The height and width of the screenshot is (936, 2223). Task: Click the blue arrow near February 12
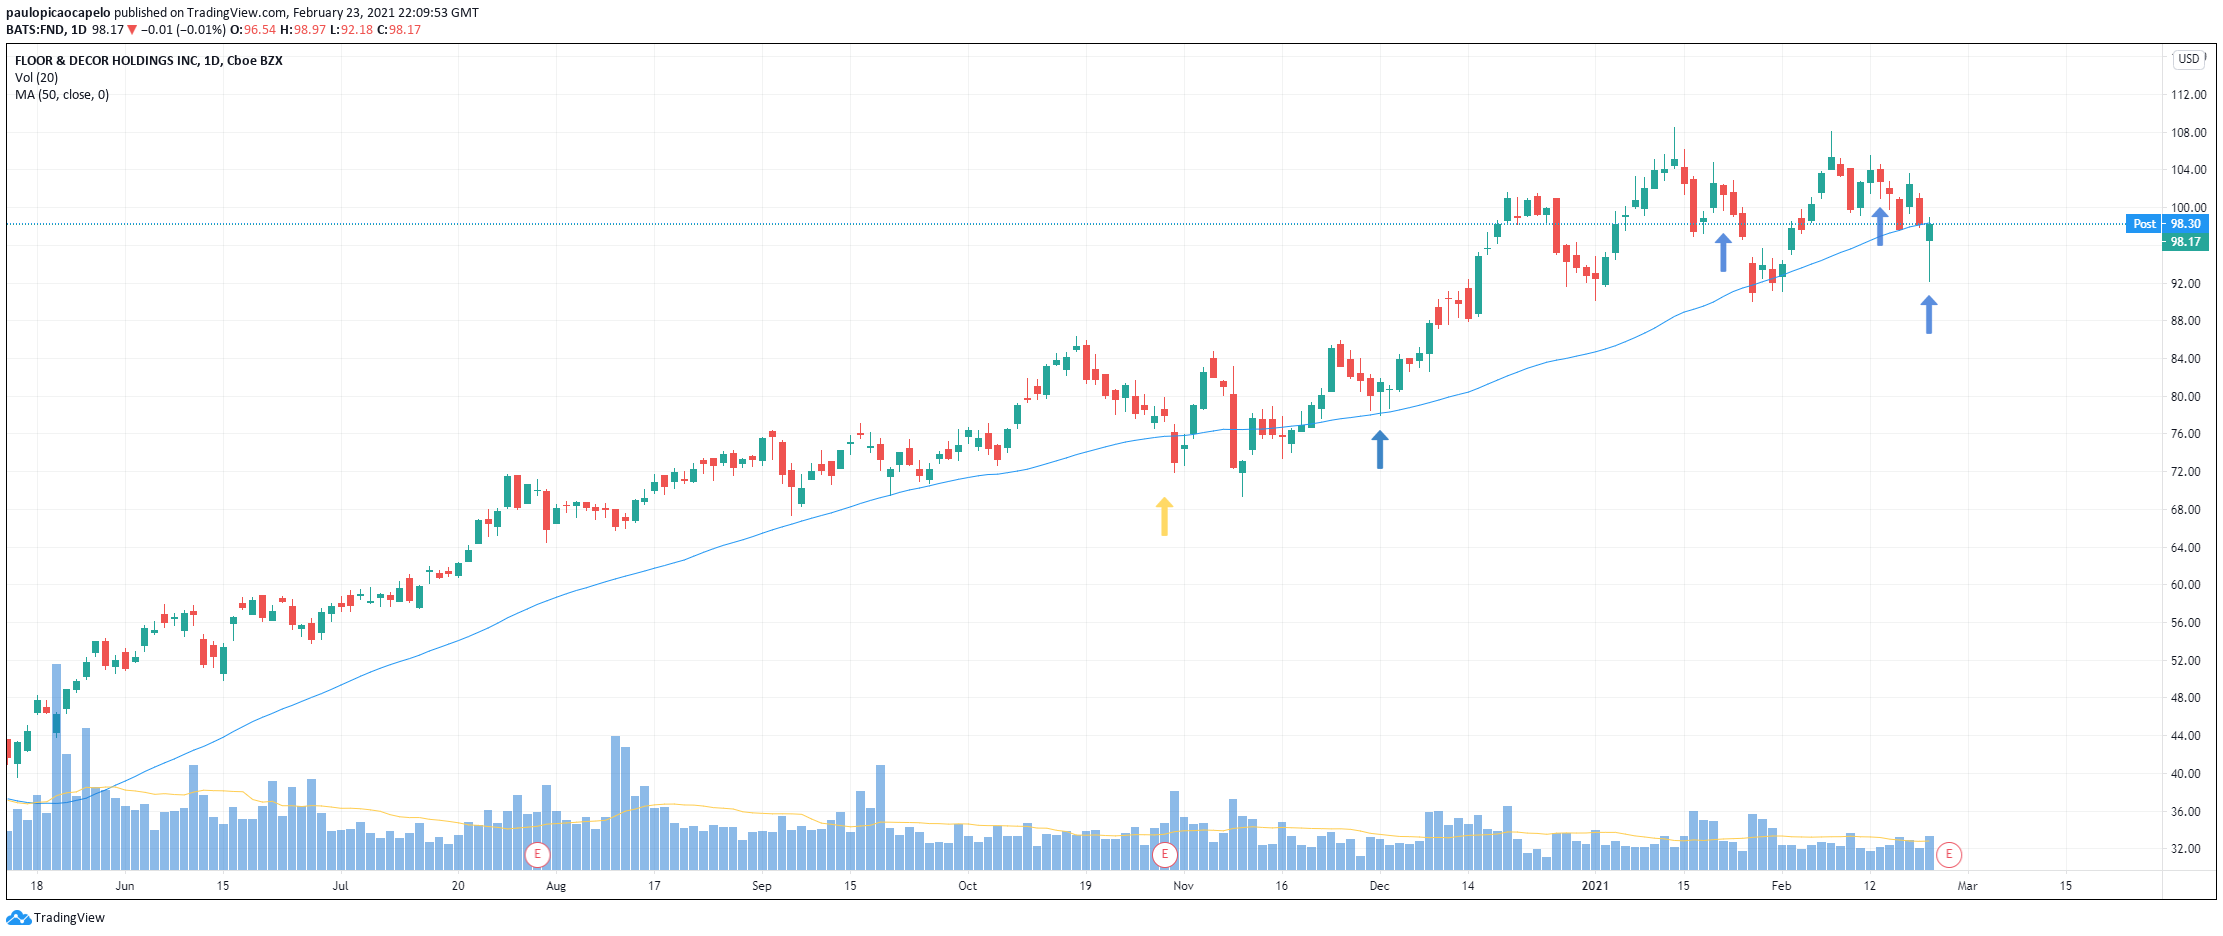[x=1880, y=226]
